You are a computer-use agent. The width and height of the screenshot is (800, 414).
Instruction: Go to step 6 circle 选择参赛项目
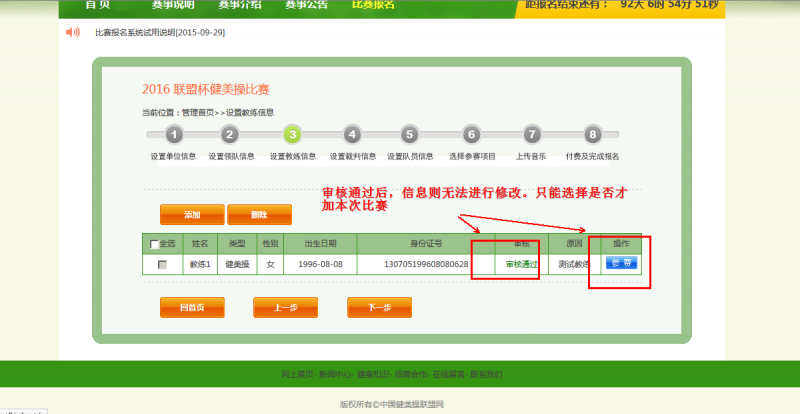coord(471,135)
